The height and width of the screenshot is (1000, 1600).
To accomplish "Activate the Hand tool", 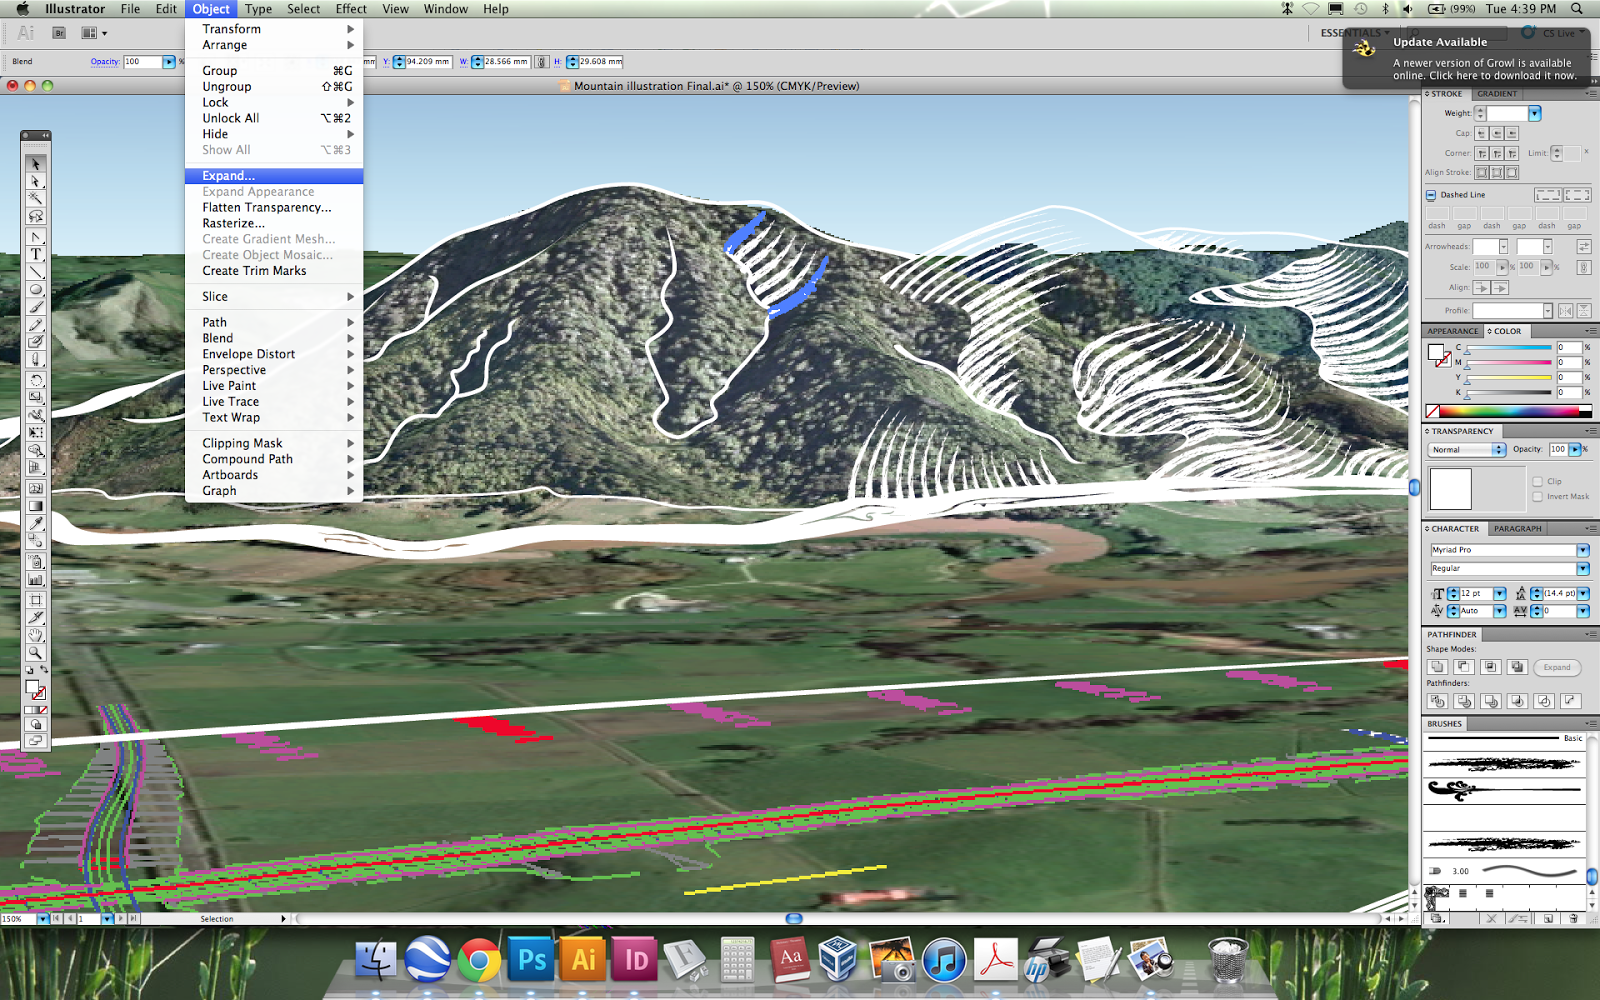I will pos(36,635).
